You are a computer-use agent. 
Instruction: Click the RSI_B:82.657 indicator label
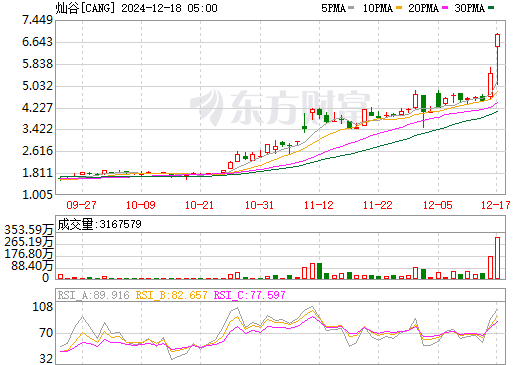171,295
